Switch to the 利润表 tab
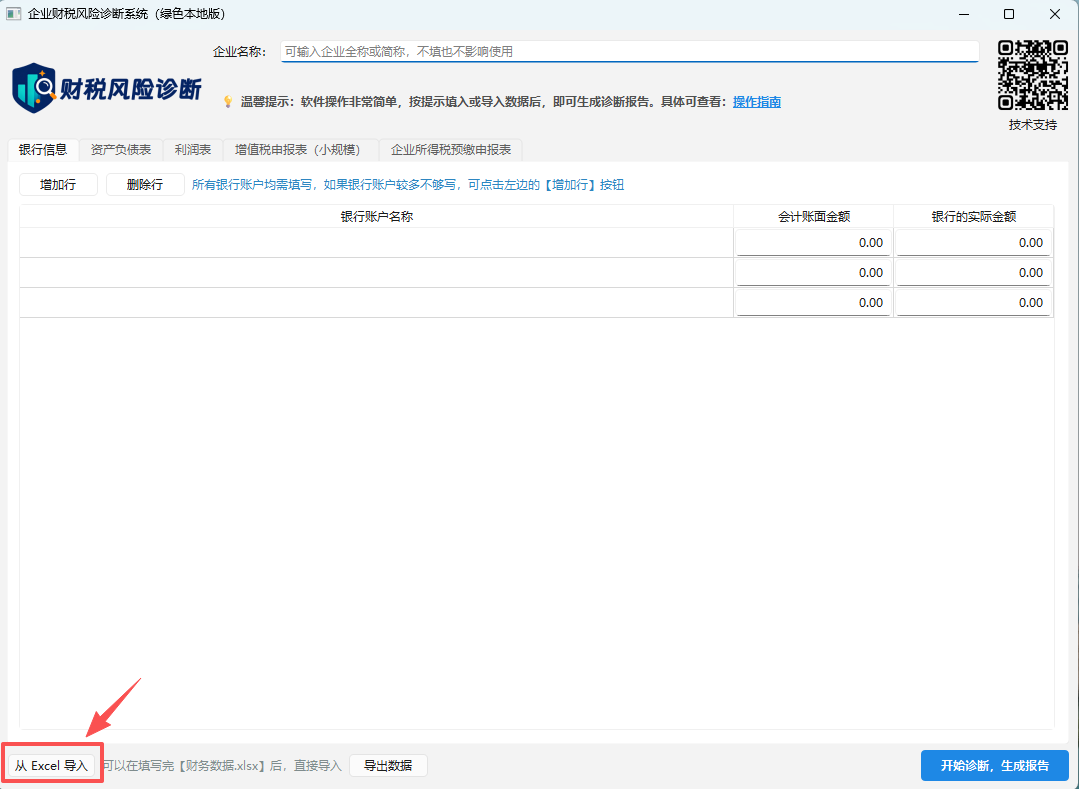This screenshot has width=1079, height=789. [x=193, y=149]
